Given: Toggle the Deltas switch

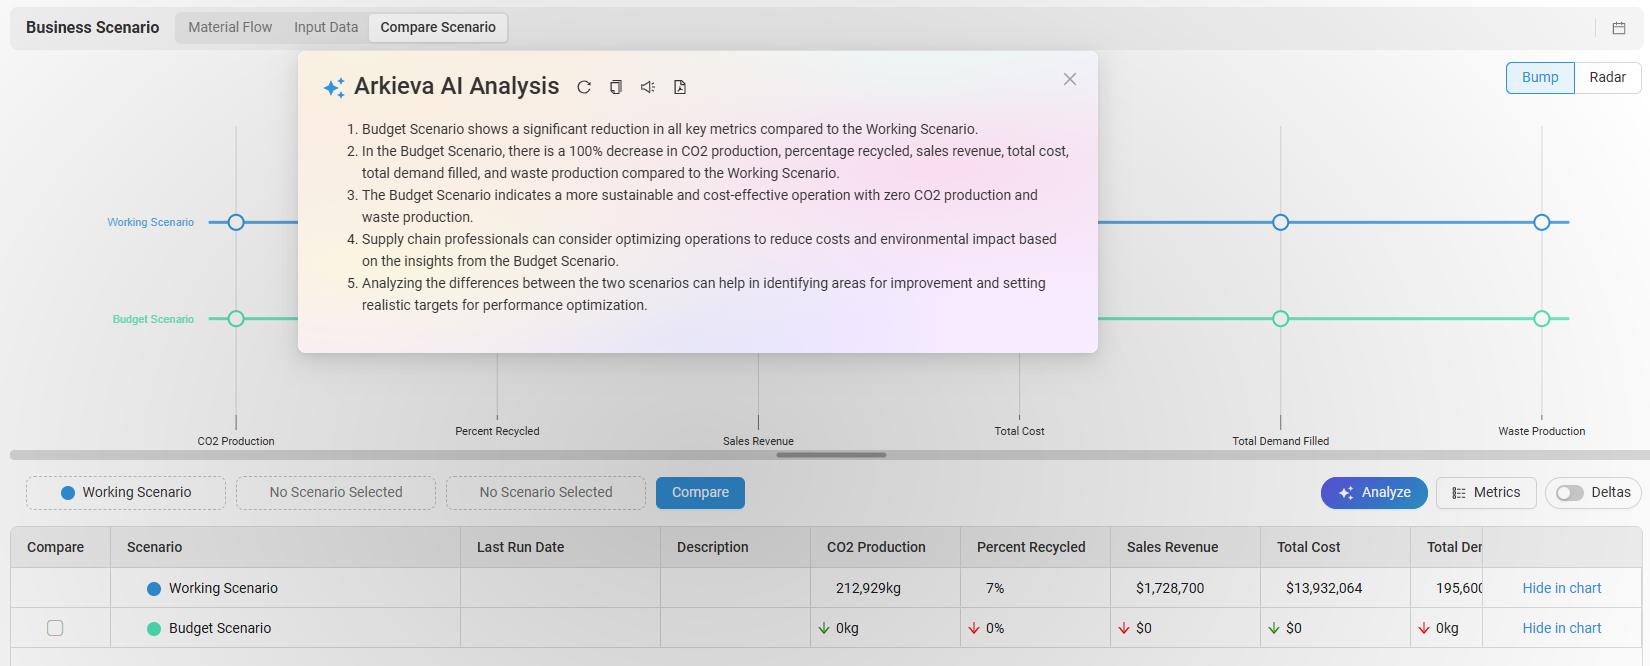Looking at the screenshot, I should pyautogui.click(x=1570, y=493).
